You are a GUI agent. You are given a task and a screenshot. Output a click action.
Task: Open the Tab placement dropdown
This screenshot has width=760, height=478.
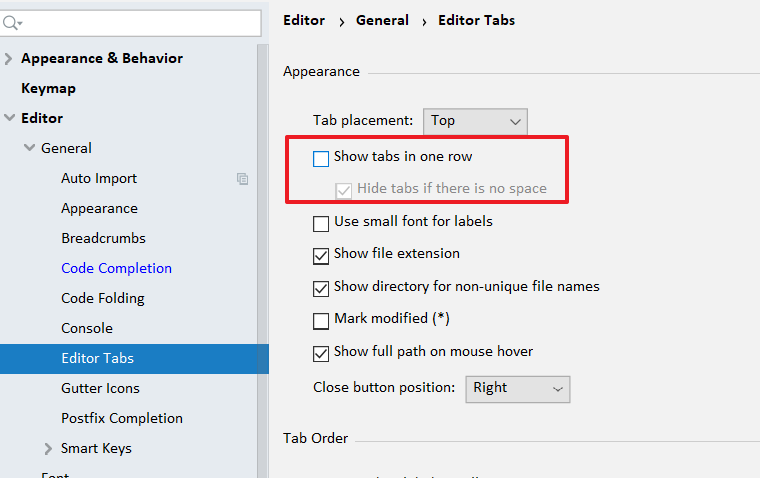[x=475, y=121]
